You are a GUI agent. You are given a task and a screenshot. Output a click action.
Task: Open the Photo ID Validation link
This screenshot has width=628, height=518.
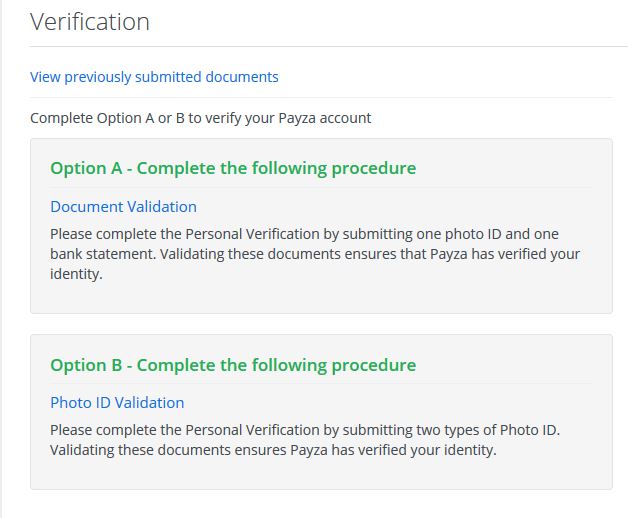[117, 403]
